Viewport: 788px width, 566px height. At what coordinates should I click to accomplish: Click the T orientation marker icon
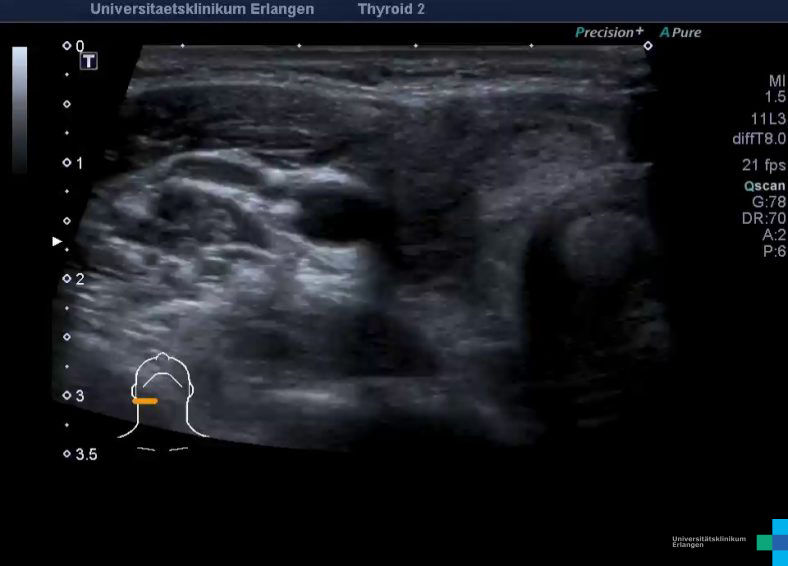pos(89,61)
